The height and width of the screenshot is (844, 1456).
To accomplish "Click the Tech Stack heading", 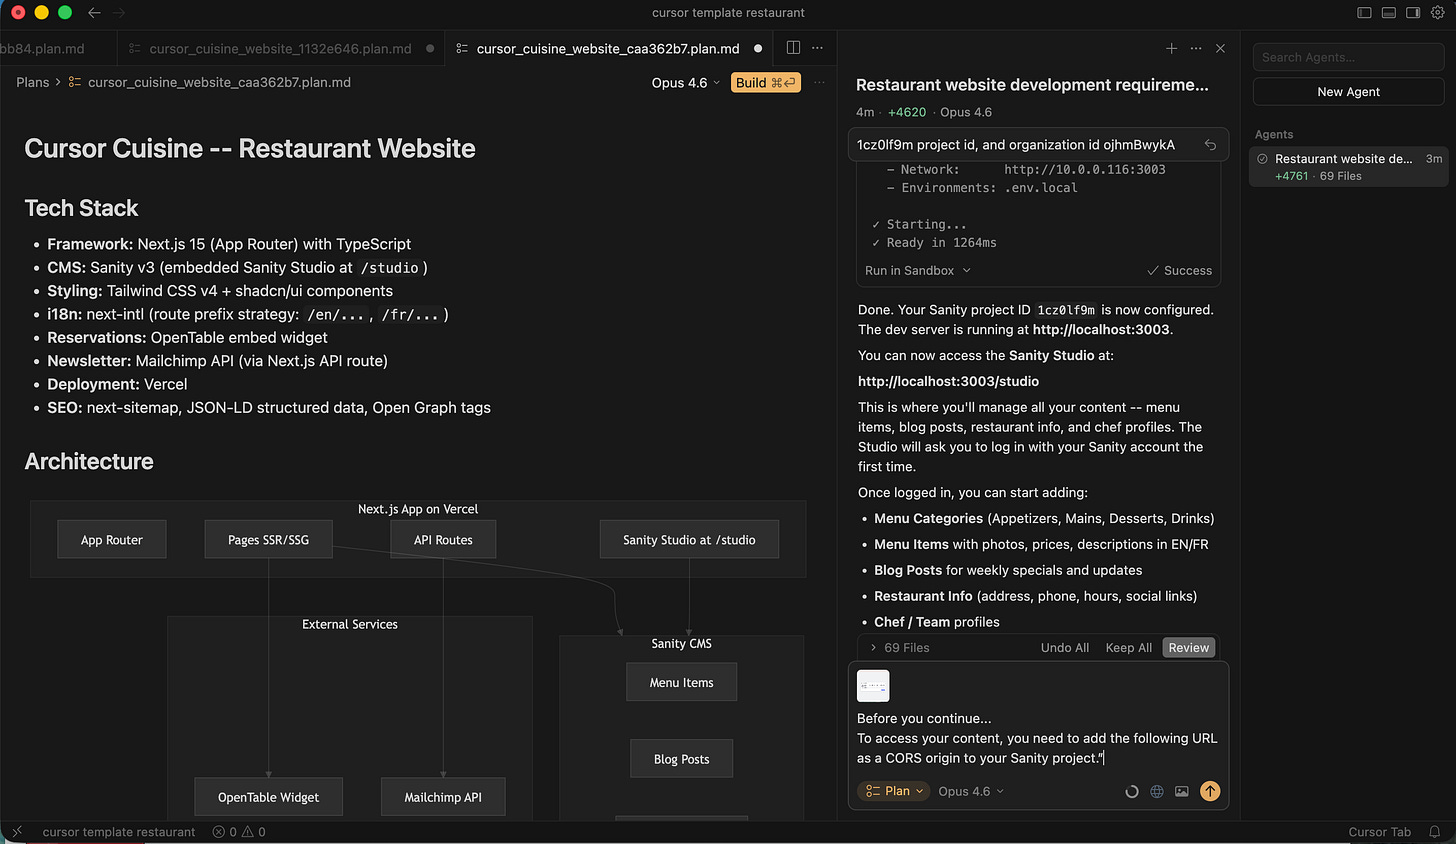I will (81, 208).
